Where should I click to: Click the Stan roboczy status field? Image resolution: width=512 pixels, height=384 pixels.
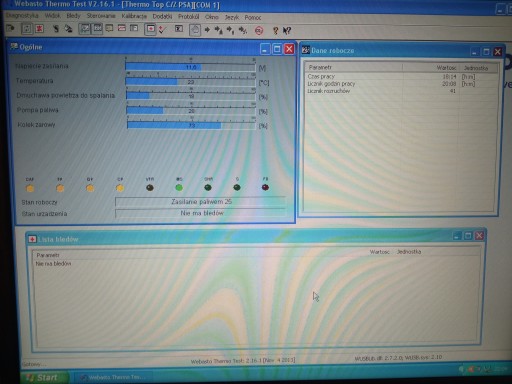pos(201,202)
